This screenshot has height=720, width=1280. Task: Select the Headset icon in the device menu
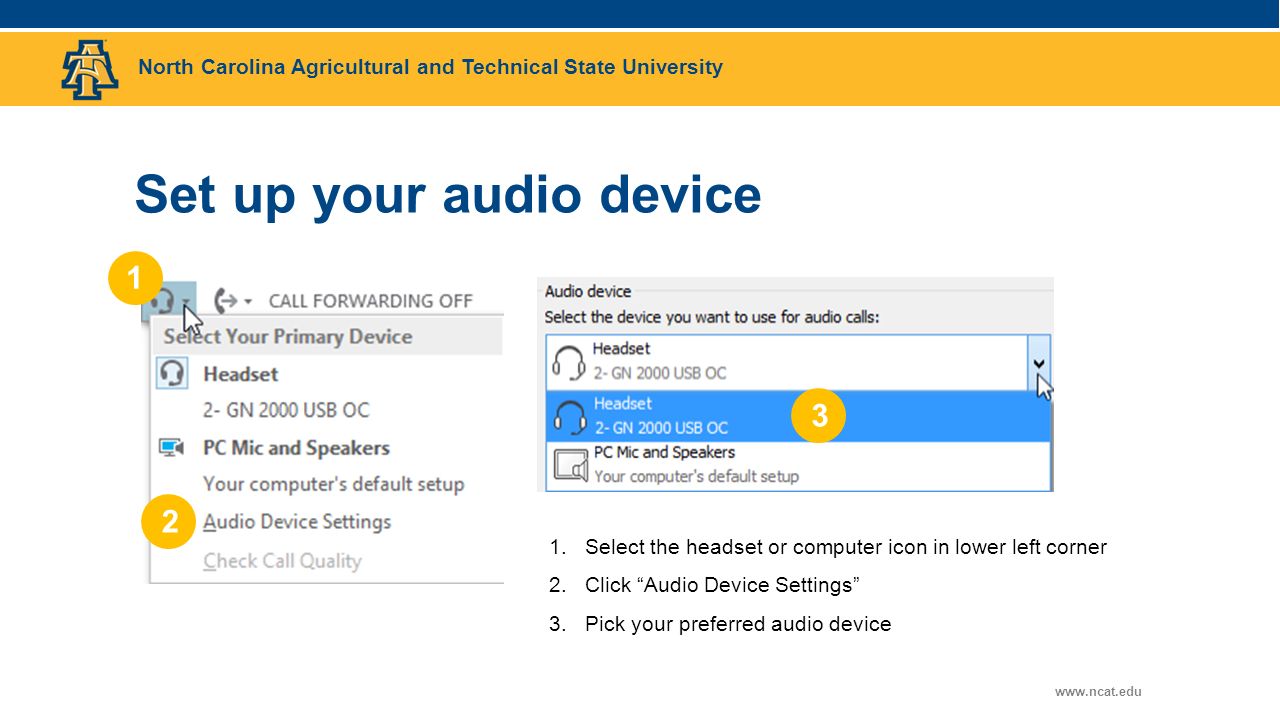pos(172,374)
